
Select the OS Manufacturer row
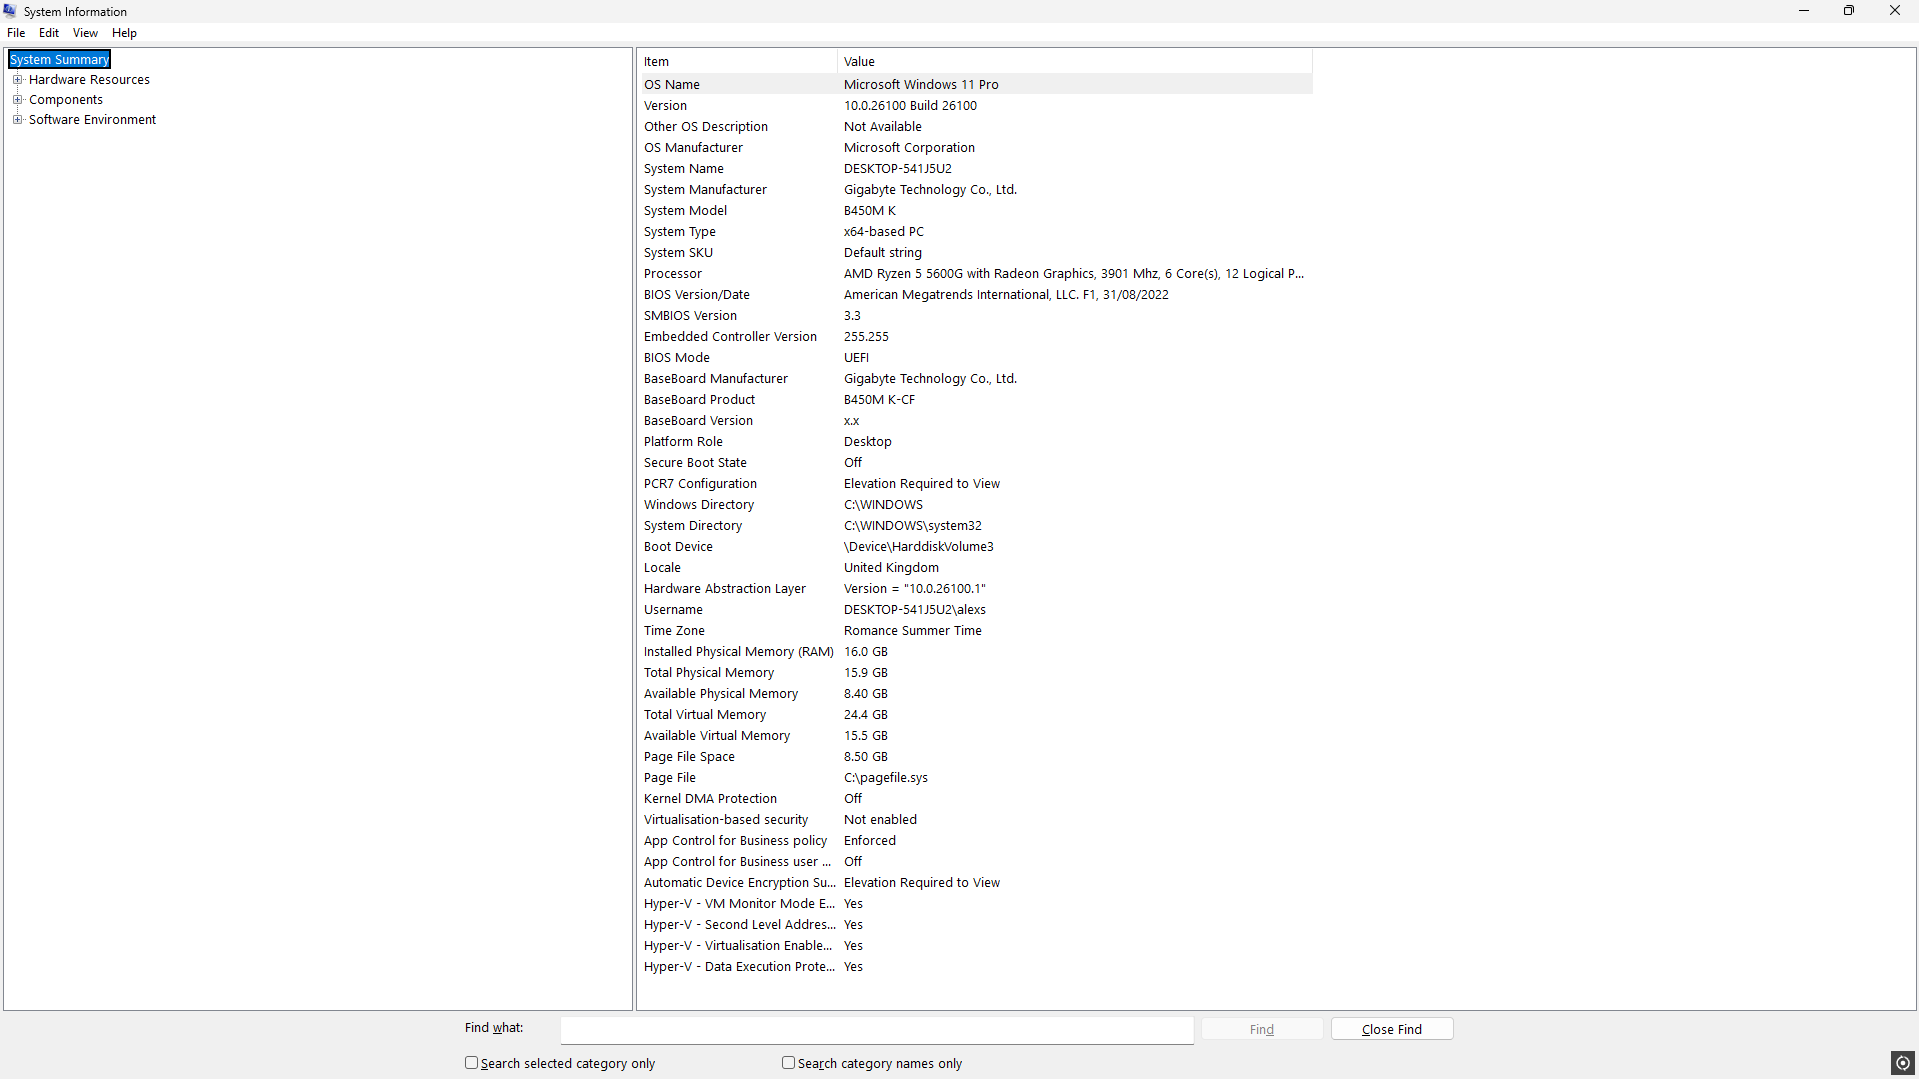(x=976, y=148)
